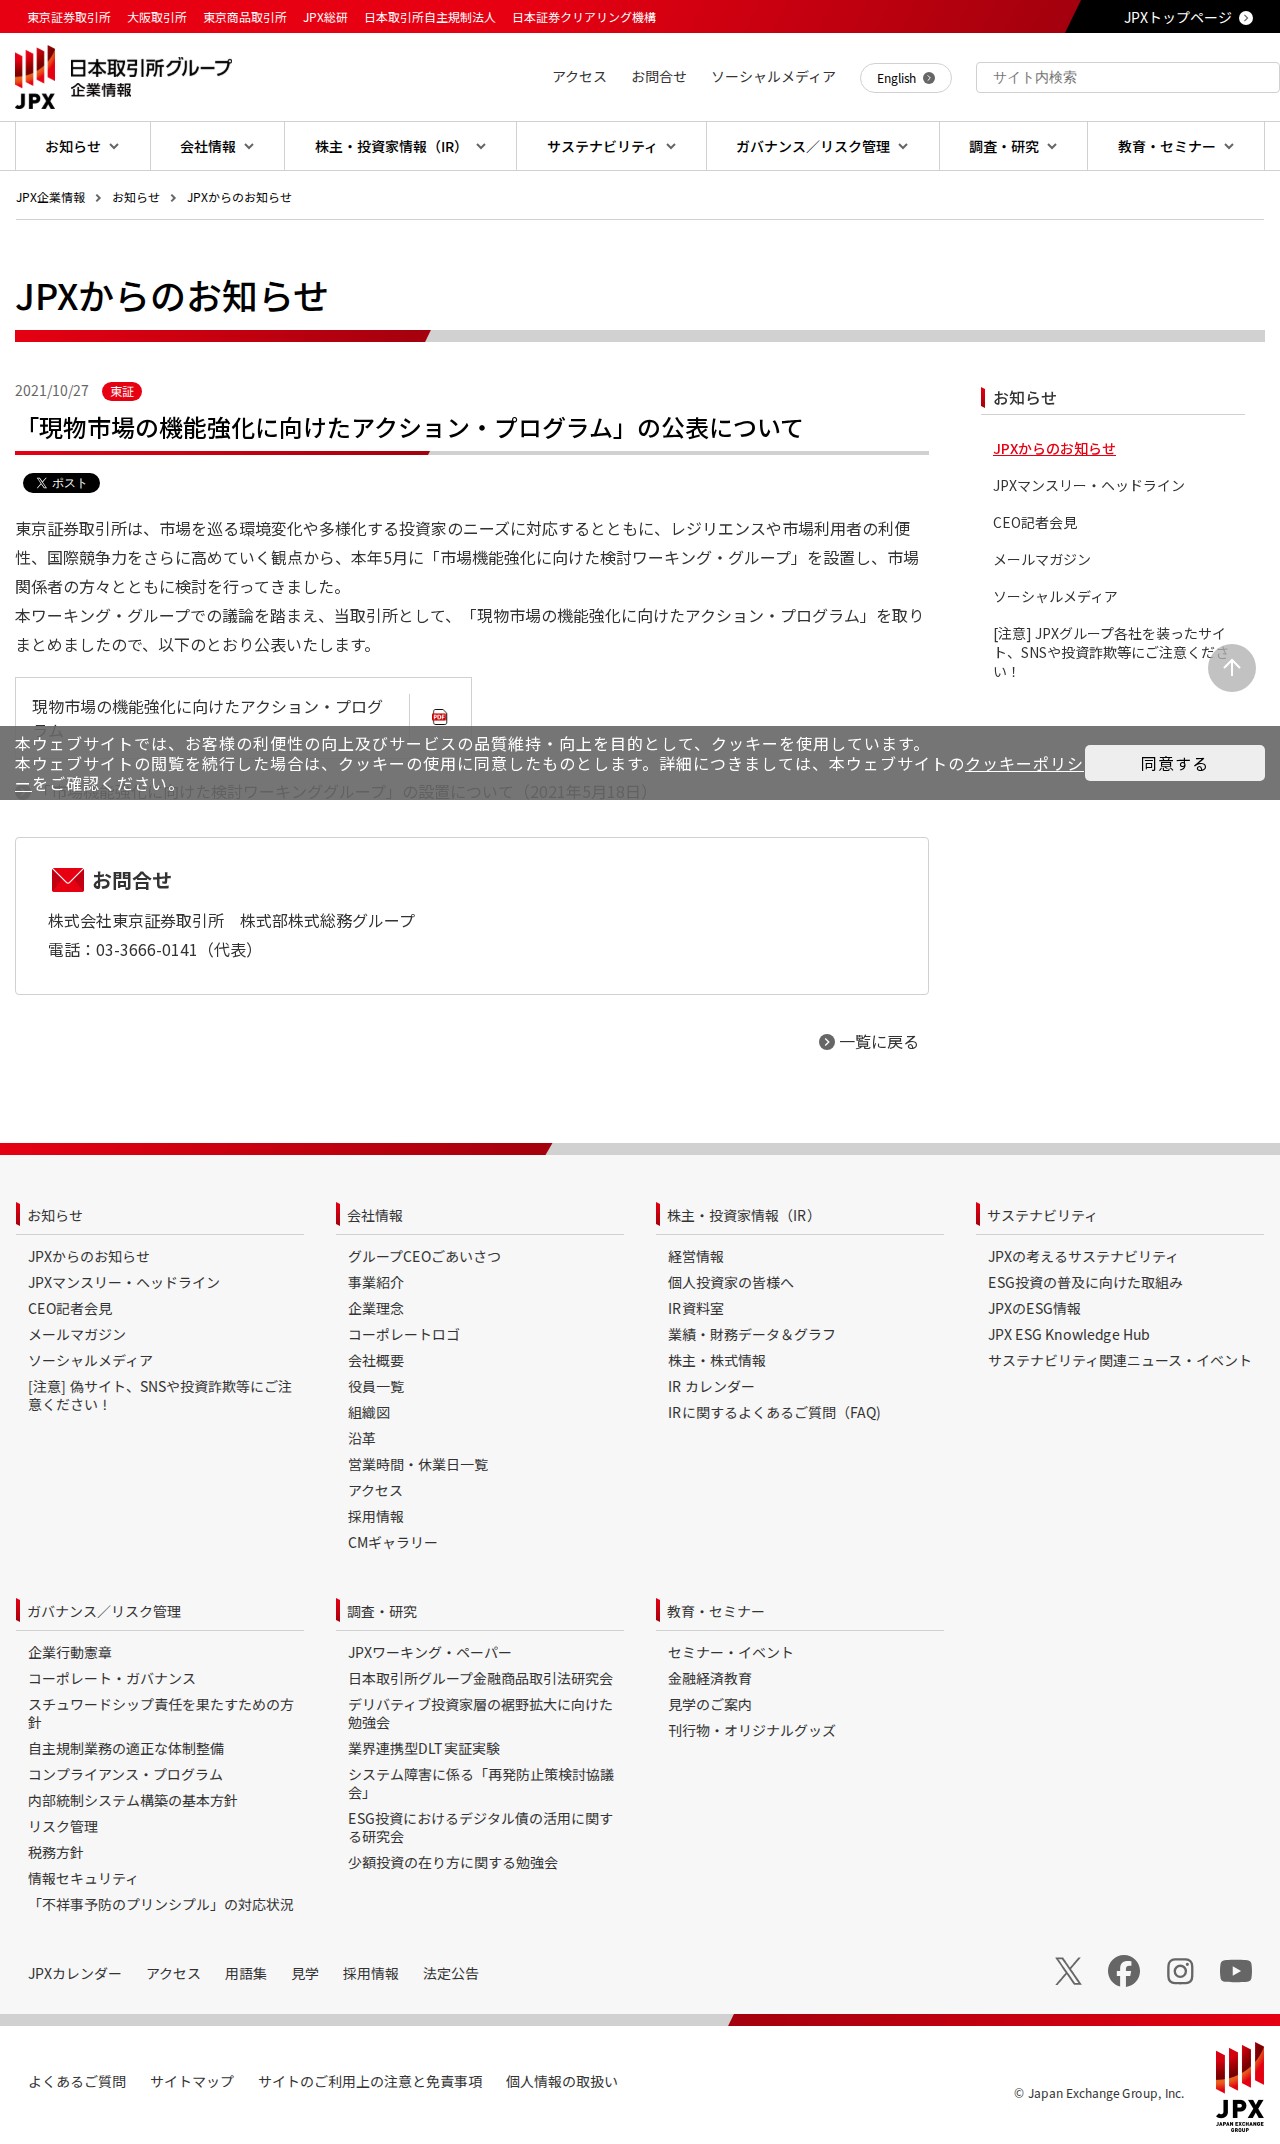Click the JPX logo in the footer
The height and width of the screenshot is (2144, 1280).
pyautogui.click(x=1239, y=2087)
